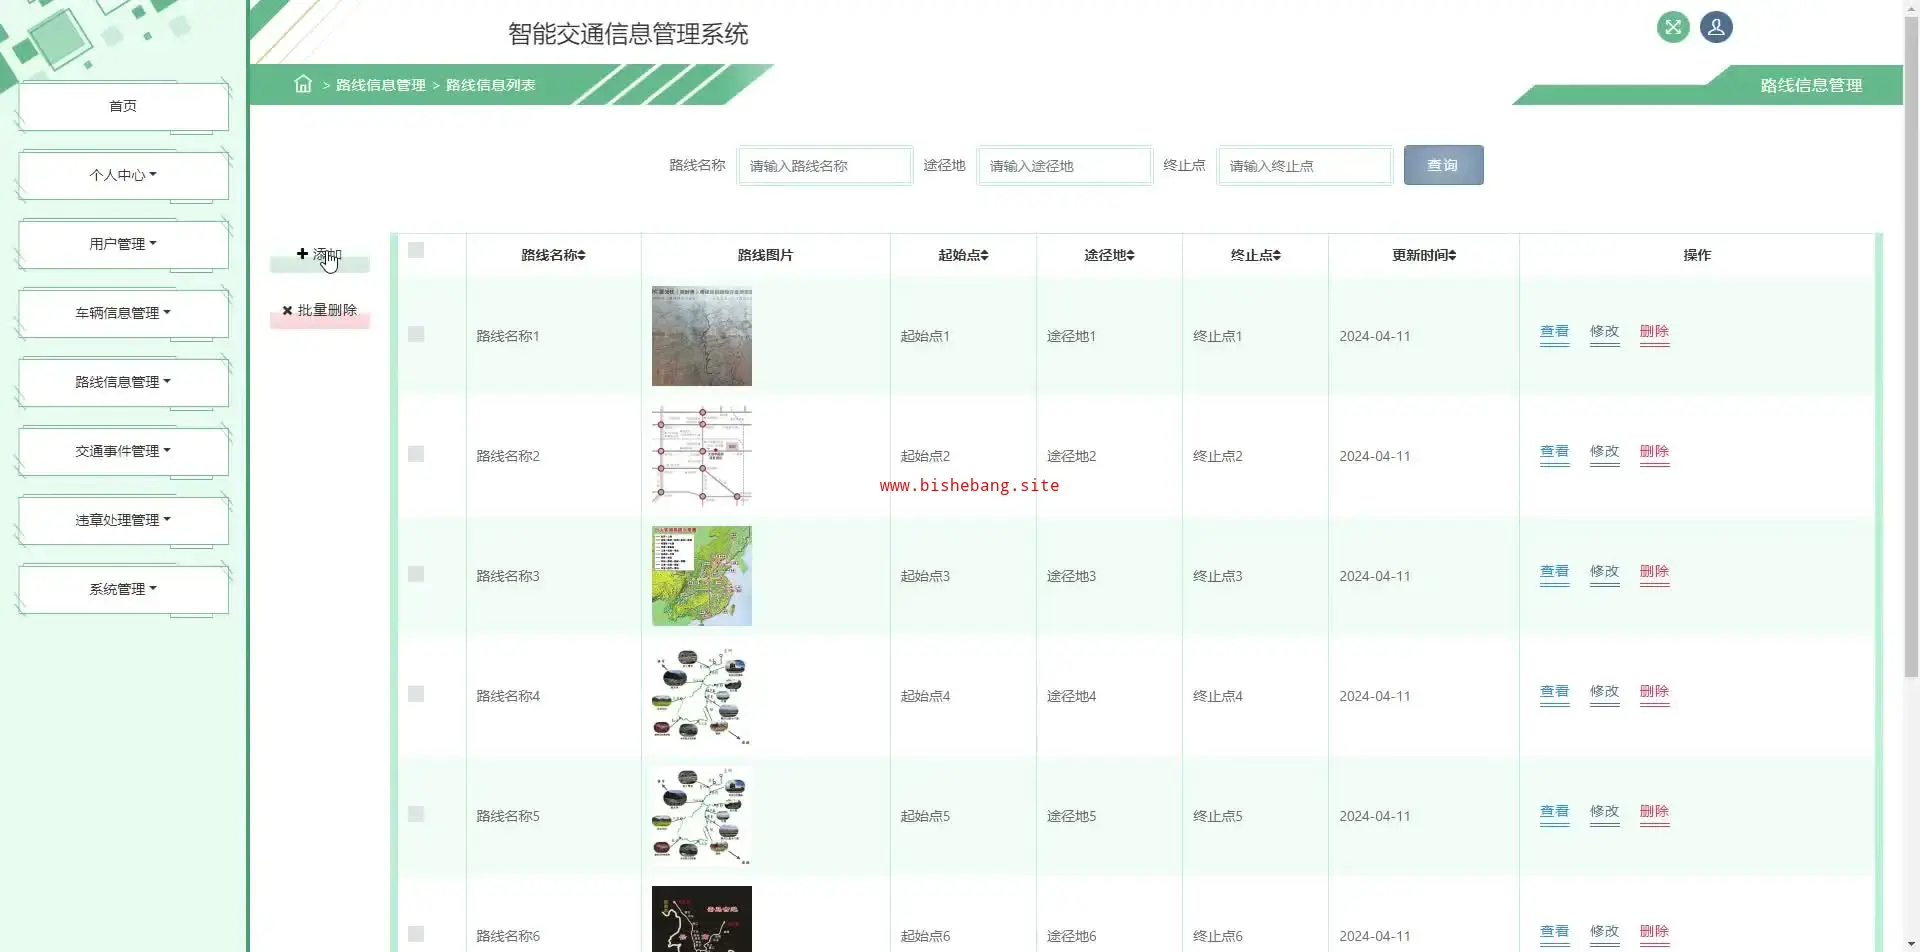Click the 请输入路线名称 input field

click(x=824, y=166)
